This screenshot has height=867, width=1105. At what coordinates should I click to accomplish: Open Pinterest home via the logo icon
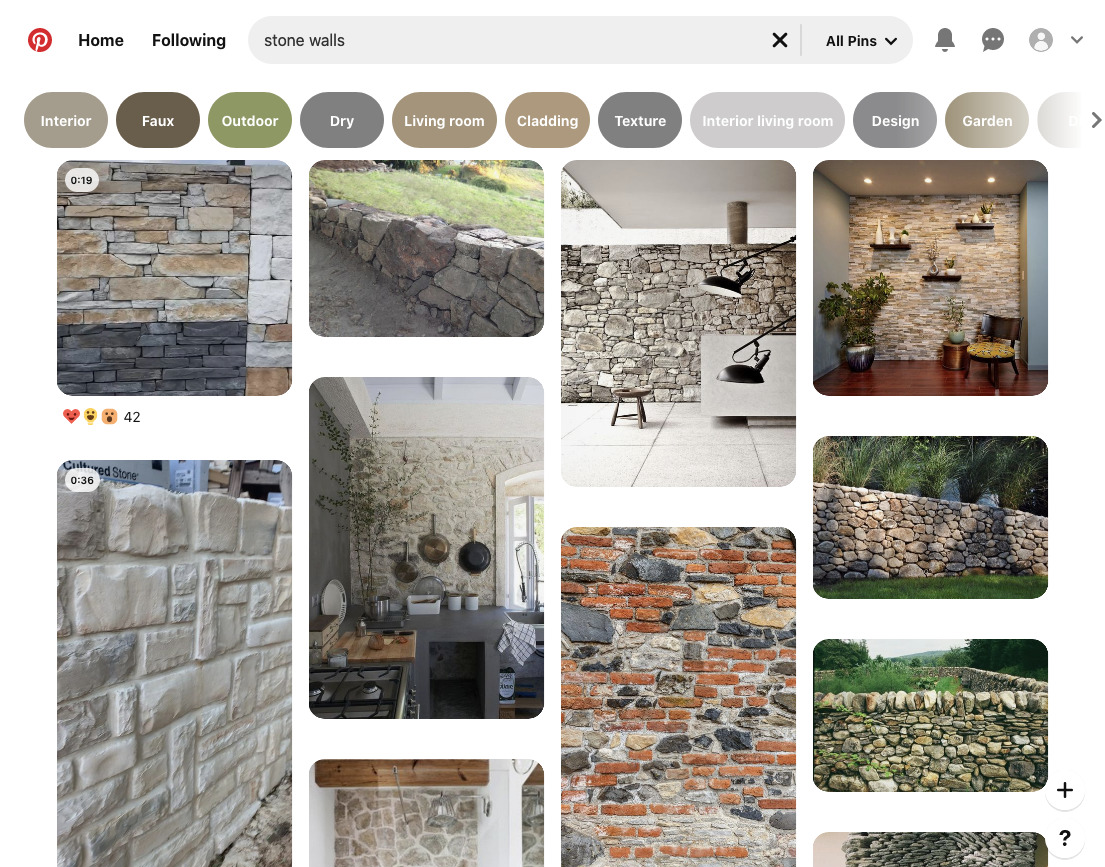40,40
